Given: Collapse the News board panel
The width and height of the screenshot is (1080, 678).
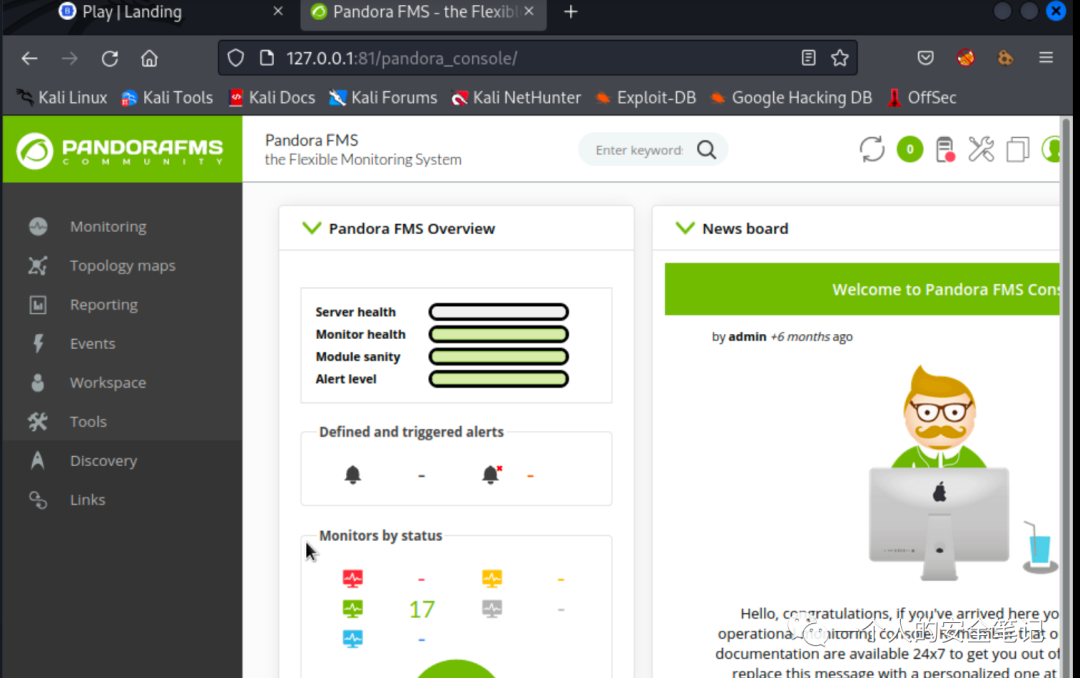Looking at the screenshot, I should coord(685,228).
